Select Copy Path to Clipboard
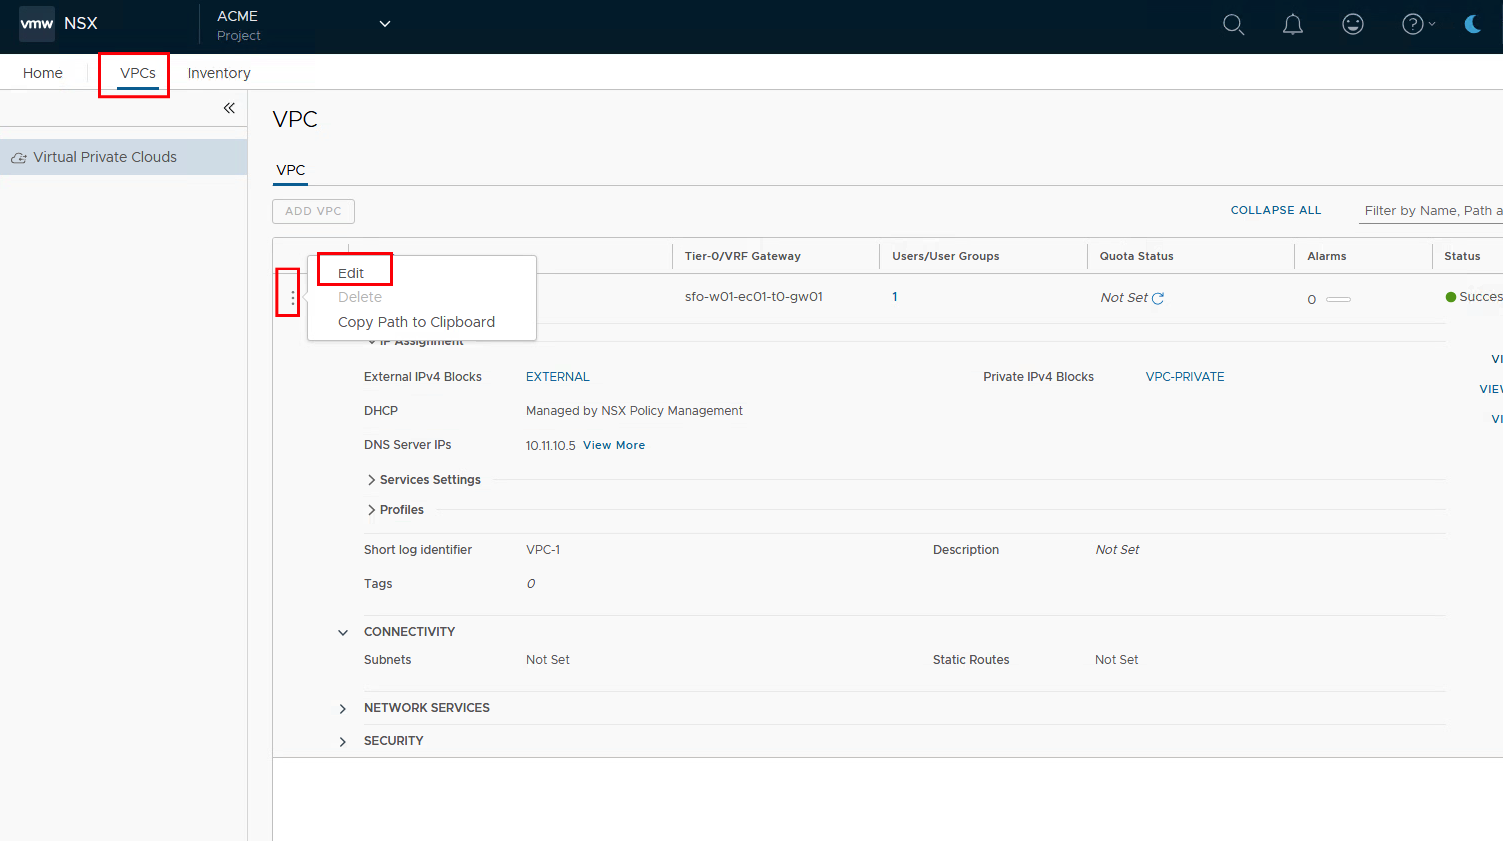This screenshot has height=841, width=1503. point(416,322)
